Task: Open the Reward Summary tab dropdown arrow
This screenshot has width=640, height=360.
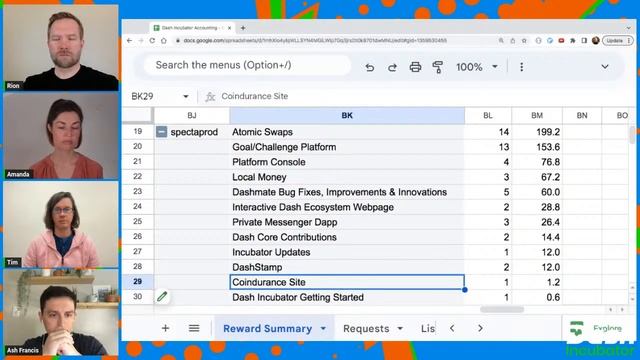Action: (x=323, y=329)
